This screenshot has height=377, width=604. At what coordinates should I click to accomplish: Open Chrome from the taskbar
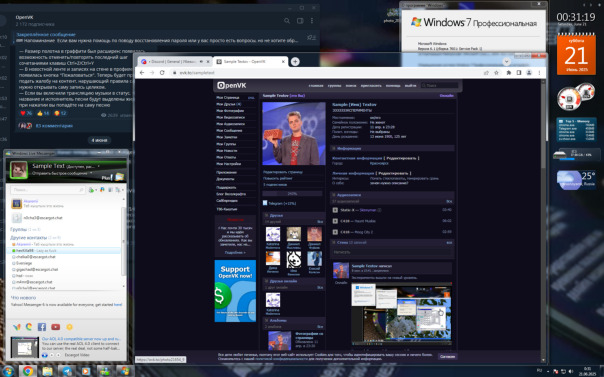[x=27, y=371]
